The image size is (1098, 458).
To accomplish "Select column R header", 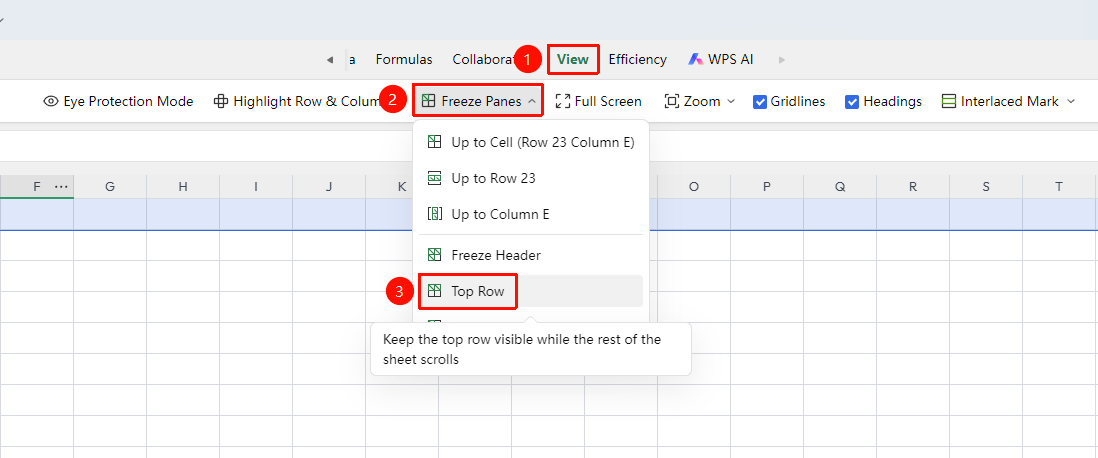I will [x=912, y=187].
